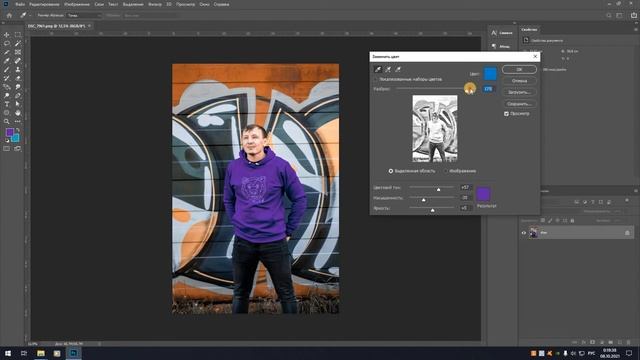Select the Move tool

click(7, 35)
